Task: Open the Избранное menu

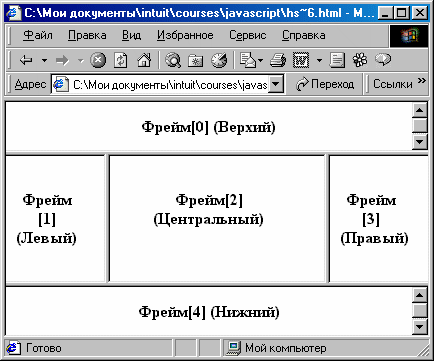Action: (x=185, y=35)
